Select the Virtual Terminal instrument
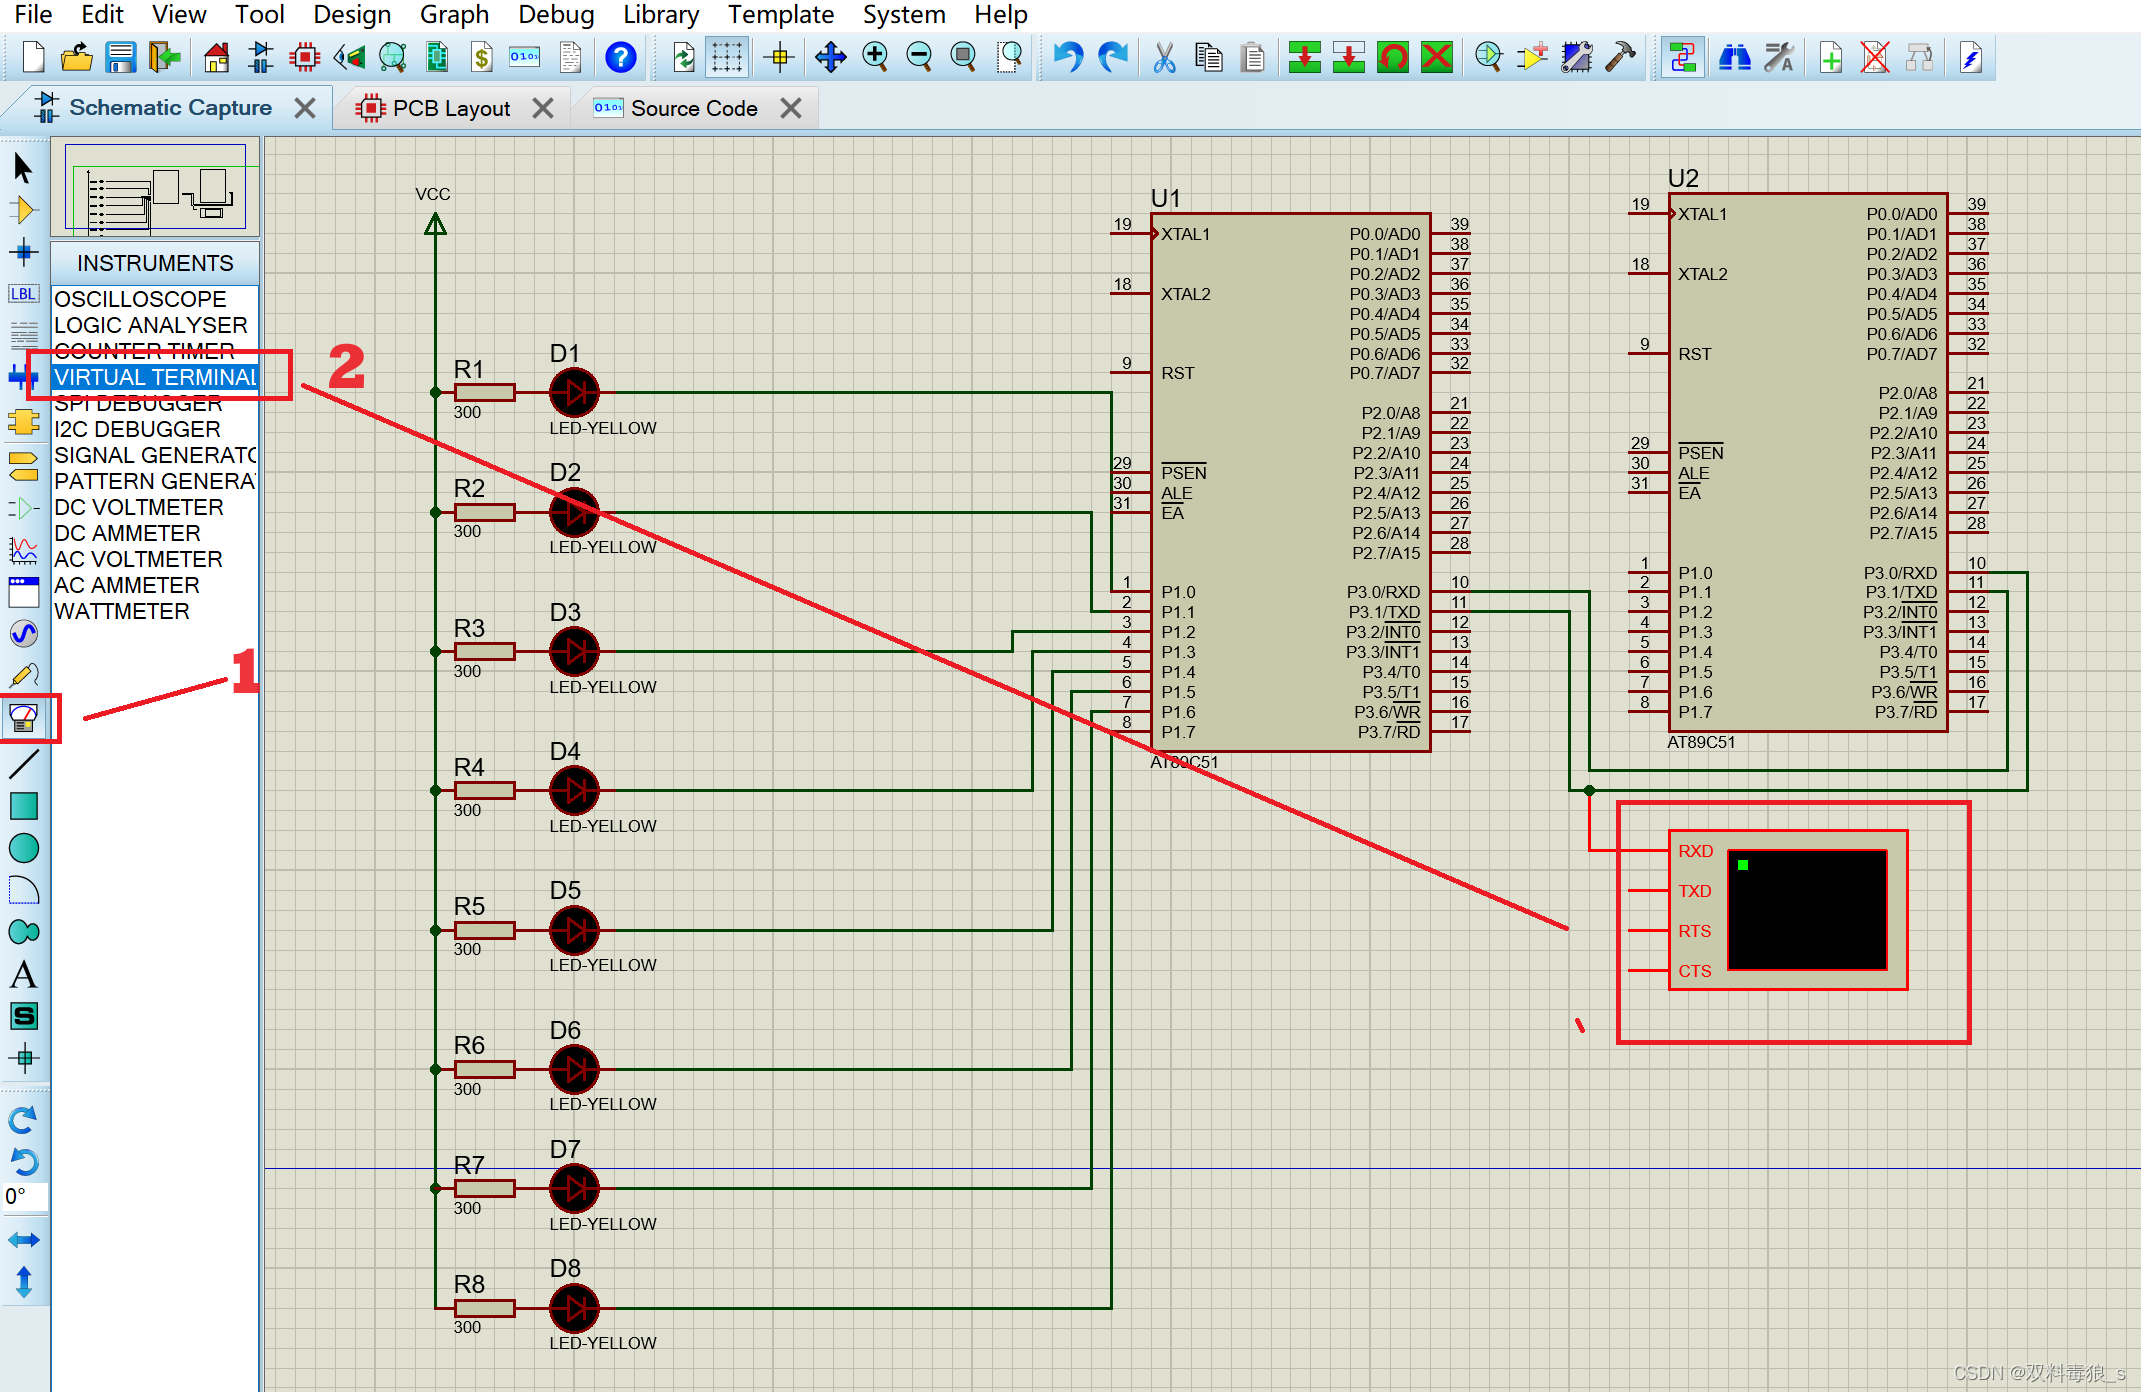 (156, 376)
